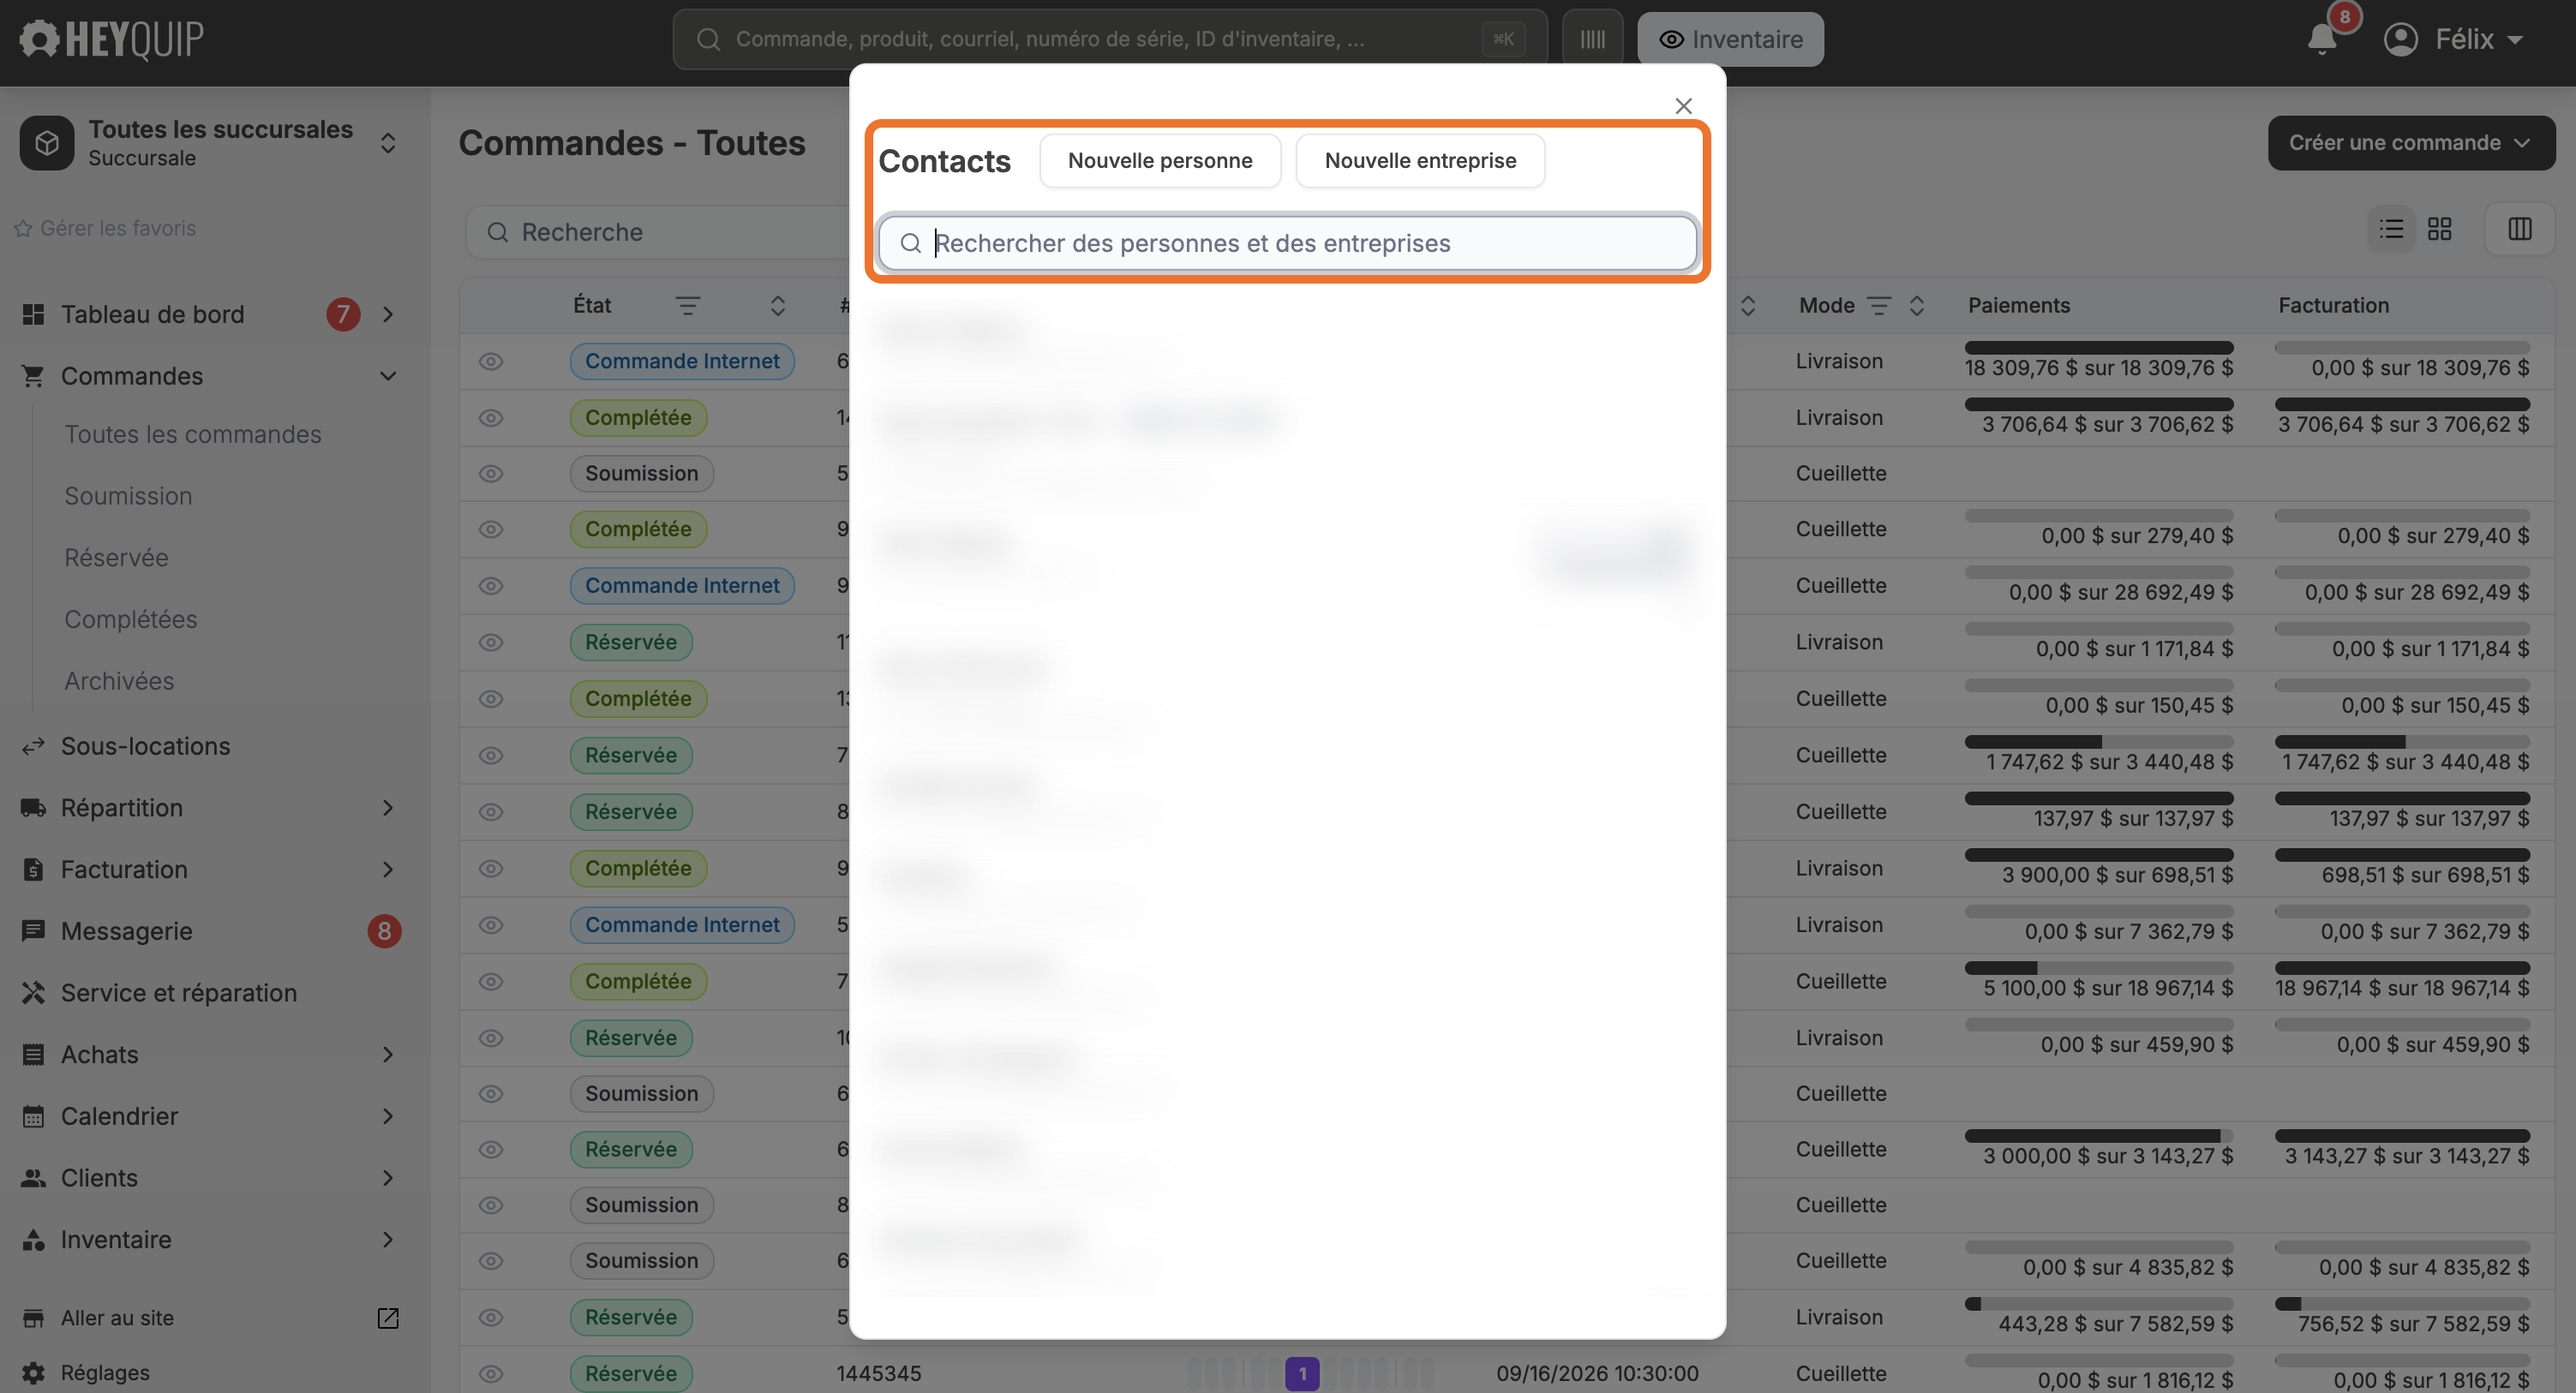Click the barcode scanner icon

(x=1592, y=39)
